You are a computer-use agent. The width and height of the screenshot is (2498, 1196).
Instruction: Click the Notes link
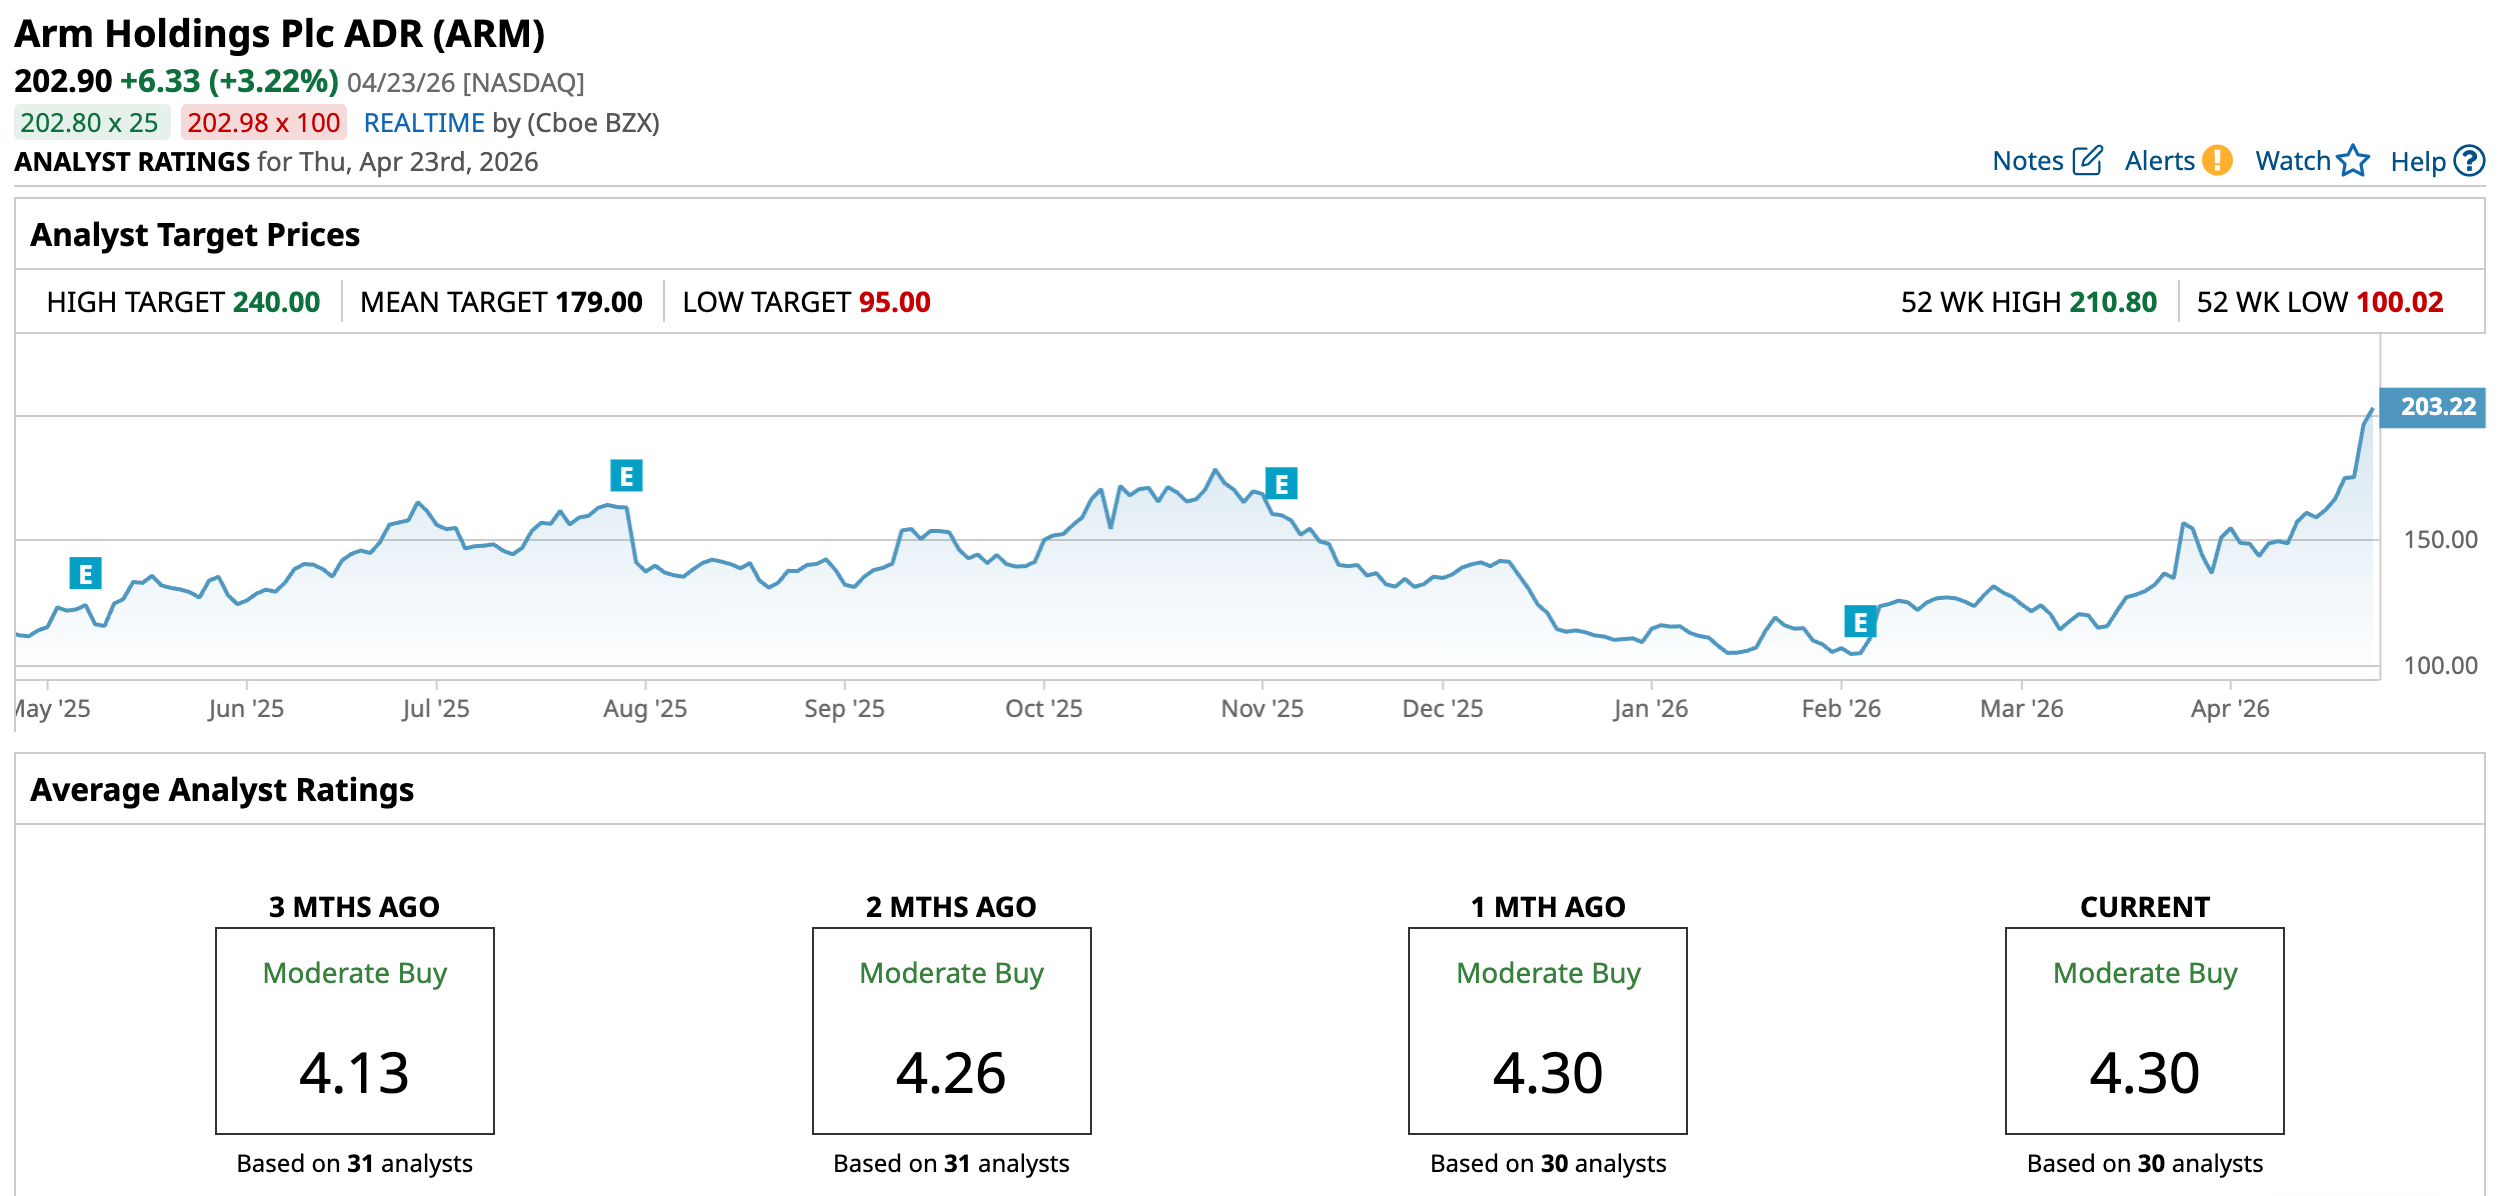click(x=2027, y=161)
